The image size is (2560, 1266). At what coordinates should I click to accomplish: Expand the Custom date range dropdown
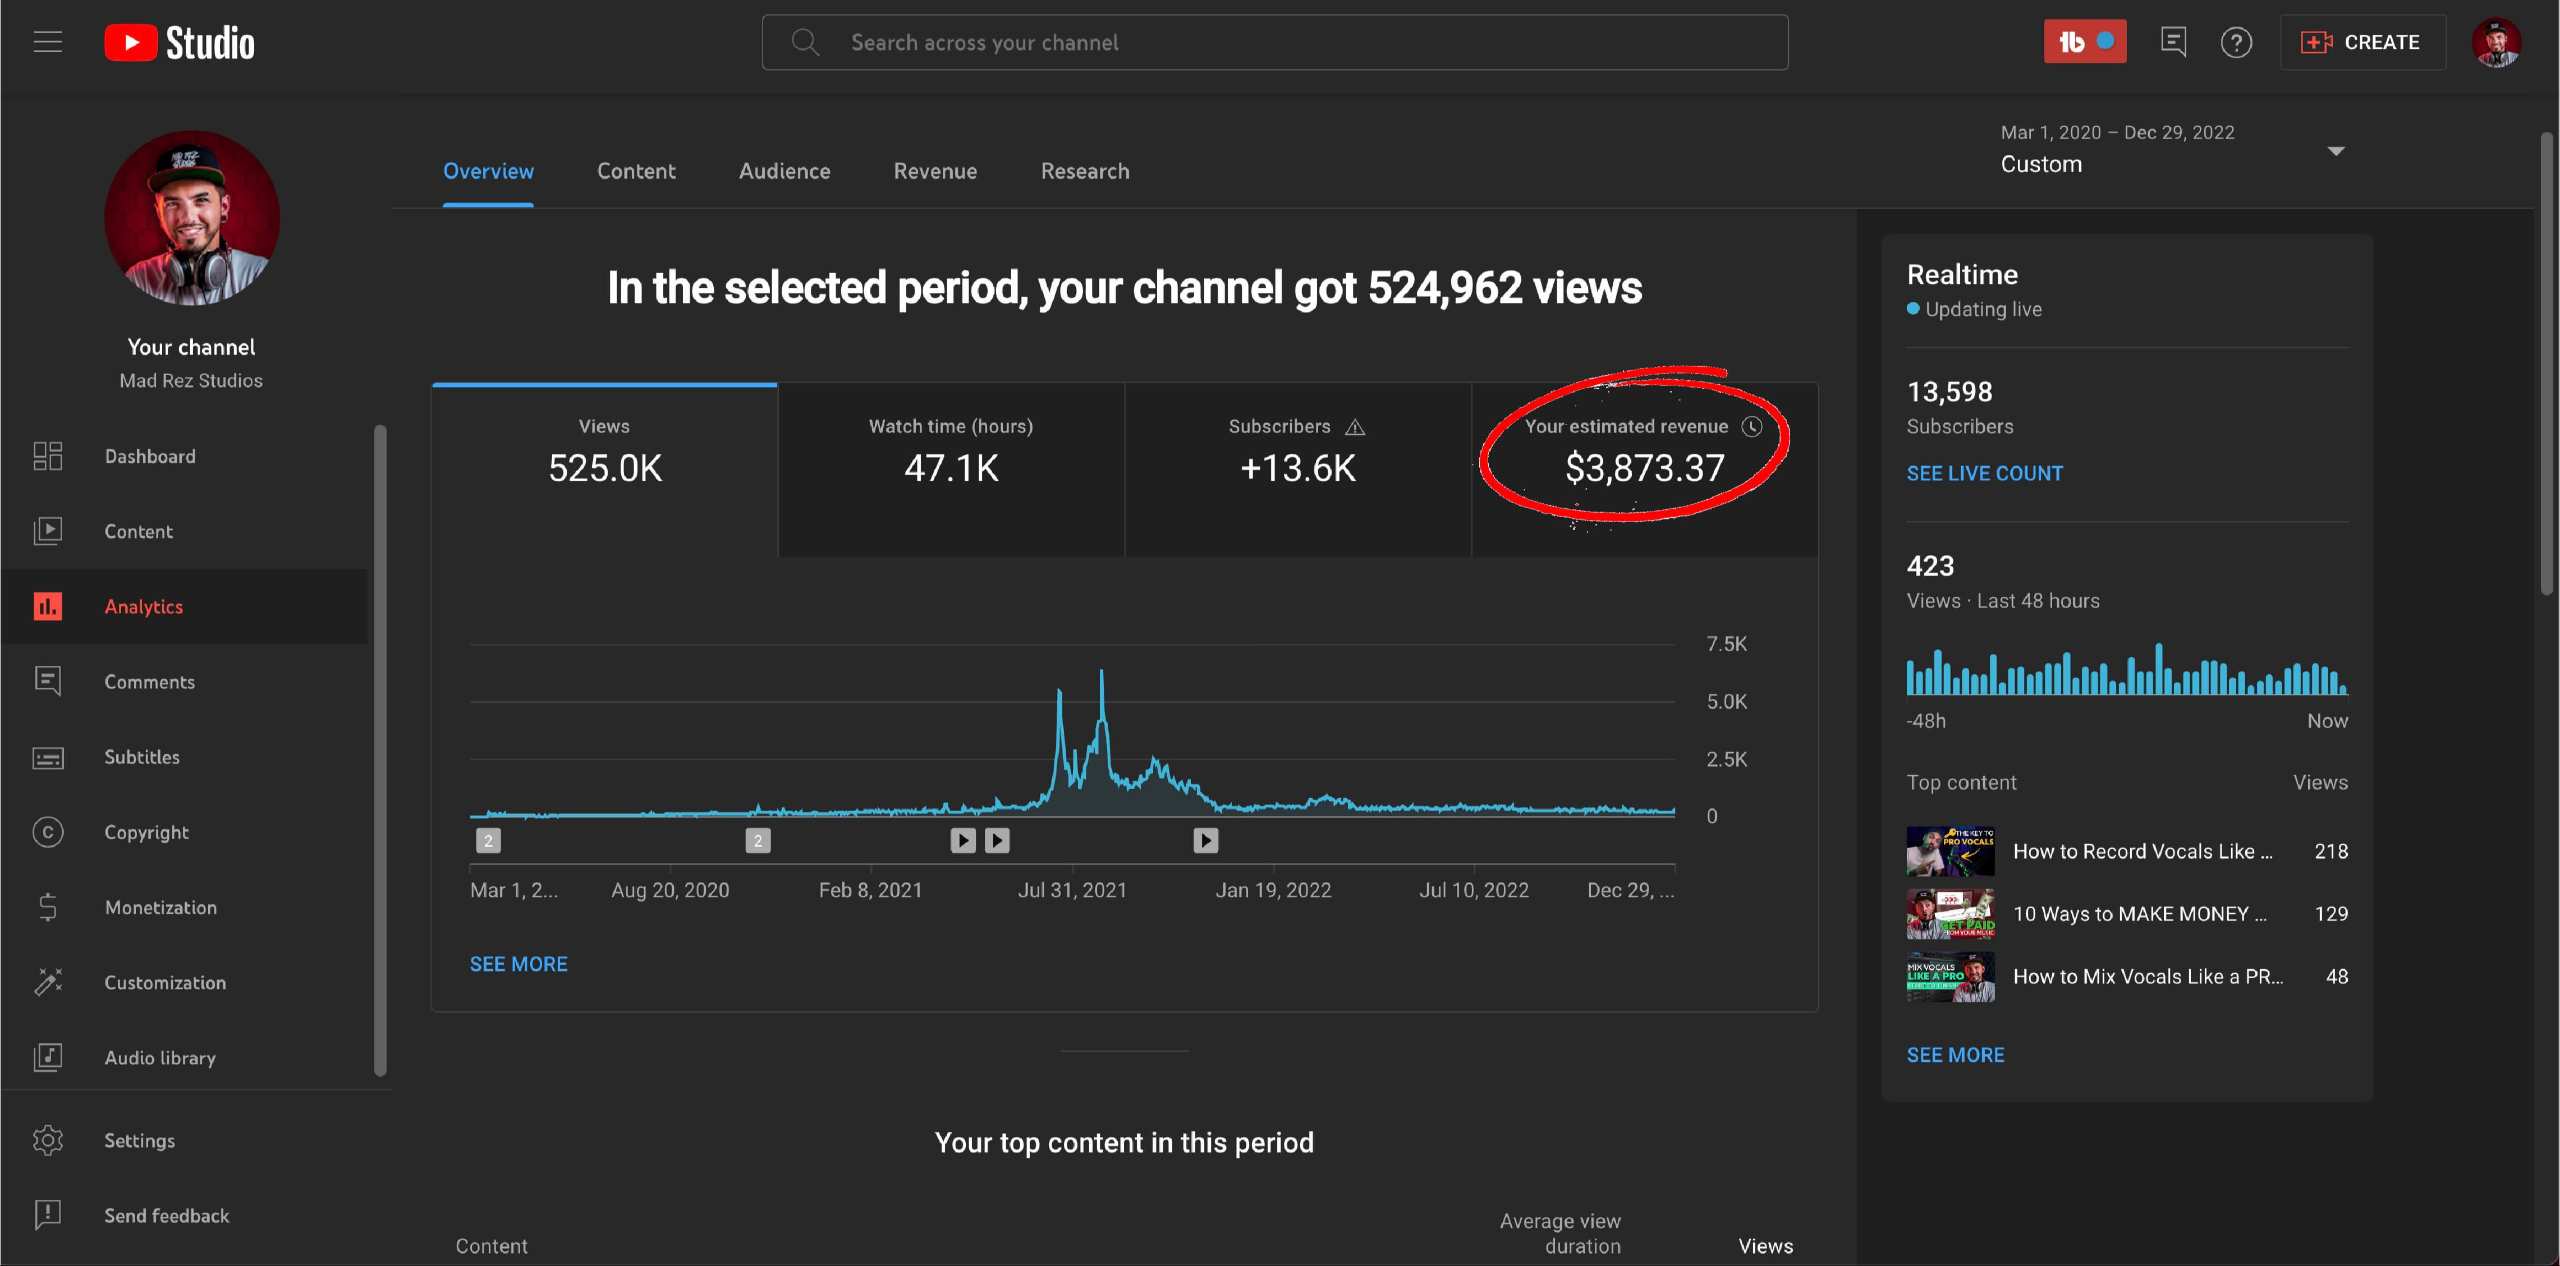2335,151
